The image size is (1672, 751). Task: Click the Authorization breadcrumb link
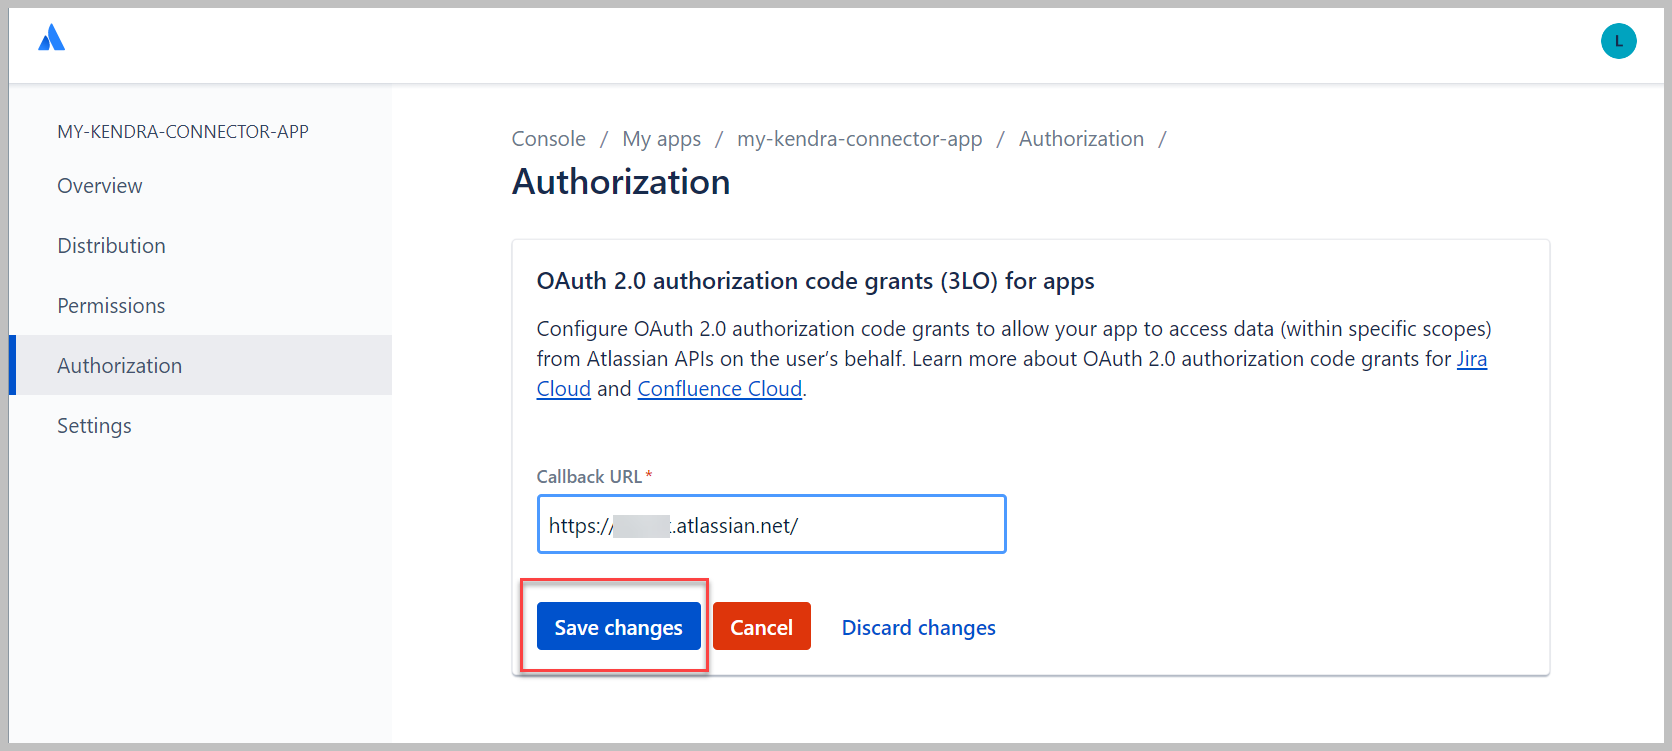tap(1081, 139)
